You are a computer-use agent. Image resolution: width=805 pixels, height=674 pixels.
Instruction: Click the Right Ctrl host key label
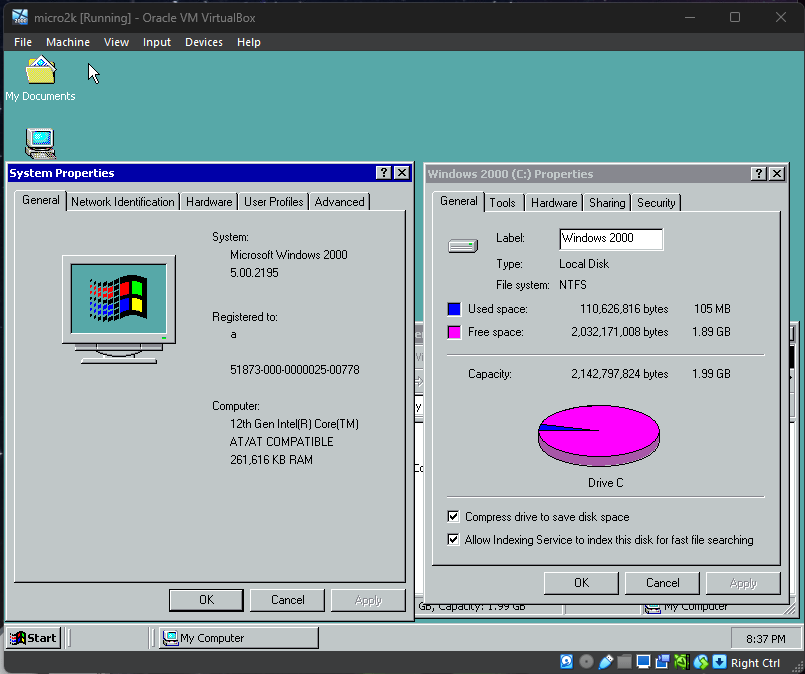pos(755,663)
